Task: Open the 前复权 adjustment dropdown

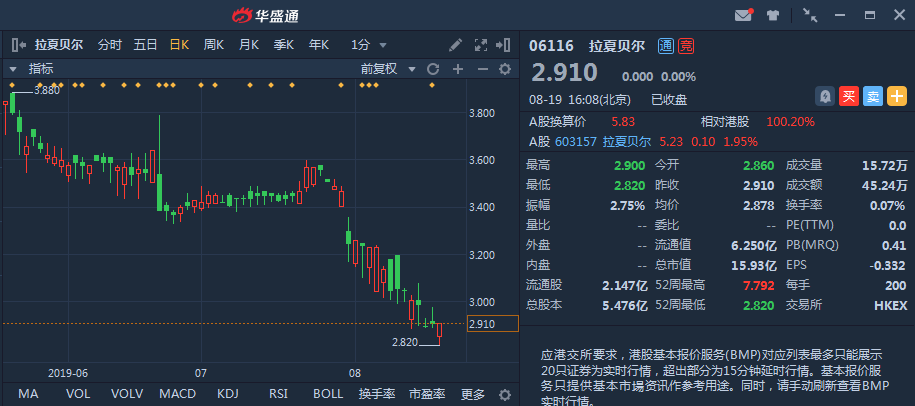Action: pyautogui.click(x=386, y=69)
